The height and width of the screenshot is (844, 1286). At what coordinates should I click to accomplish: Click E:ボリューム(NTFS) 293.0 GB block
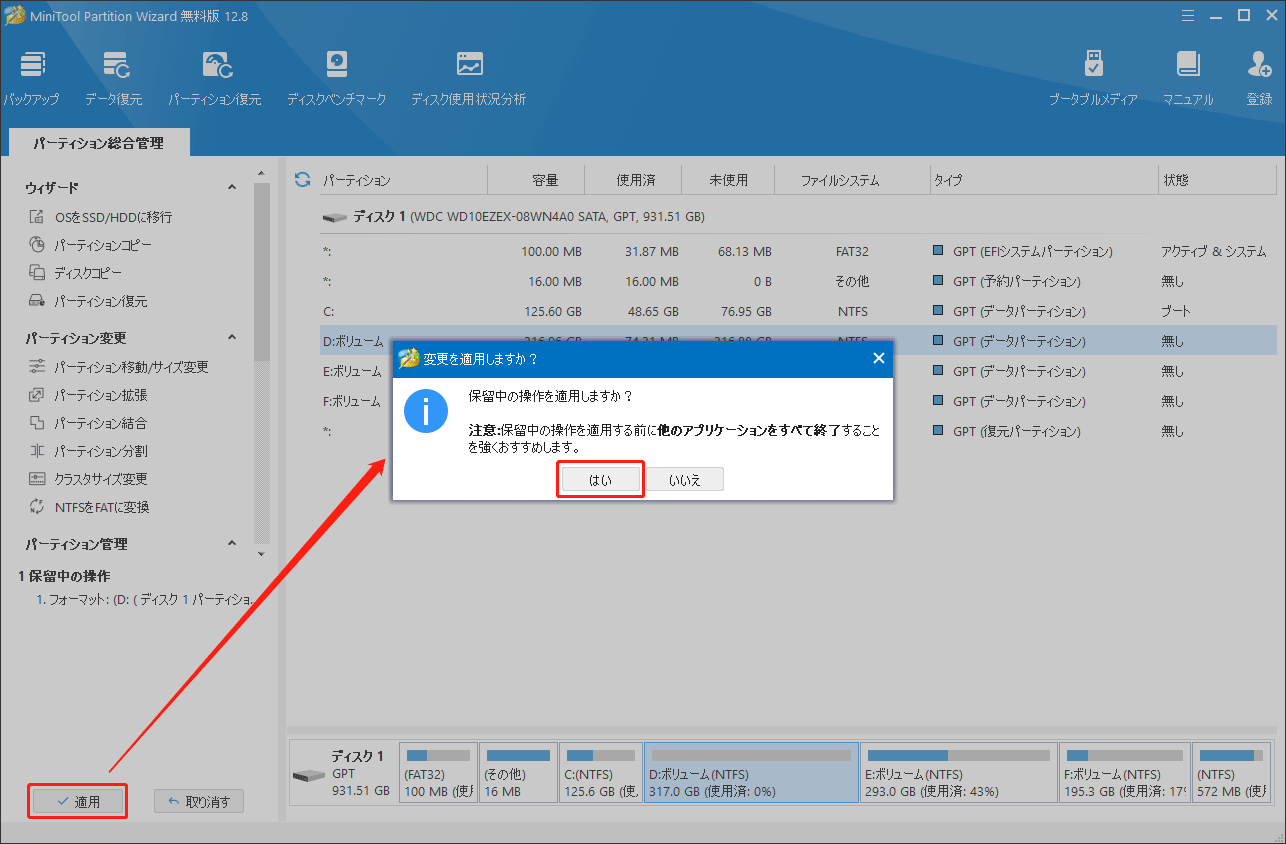pyautogui.click(x=958, y=772)
